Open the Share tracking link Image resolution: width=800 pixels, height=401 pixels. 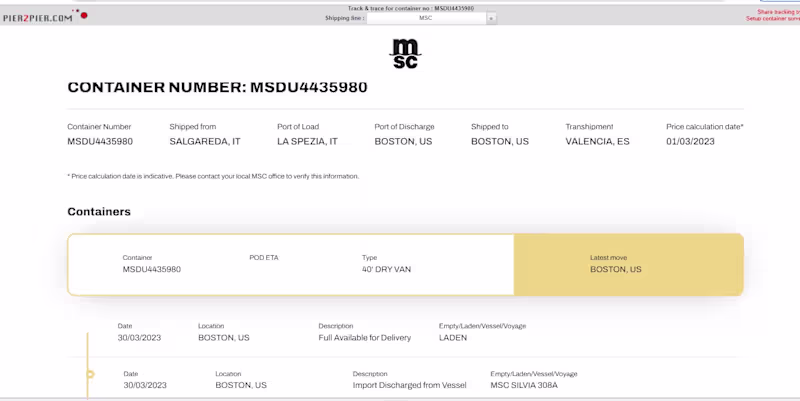click(779, 12)
